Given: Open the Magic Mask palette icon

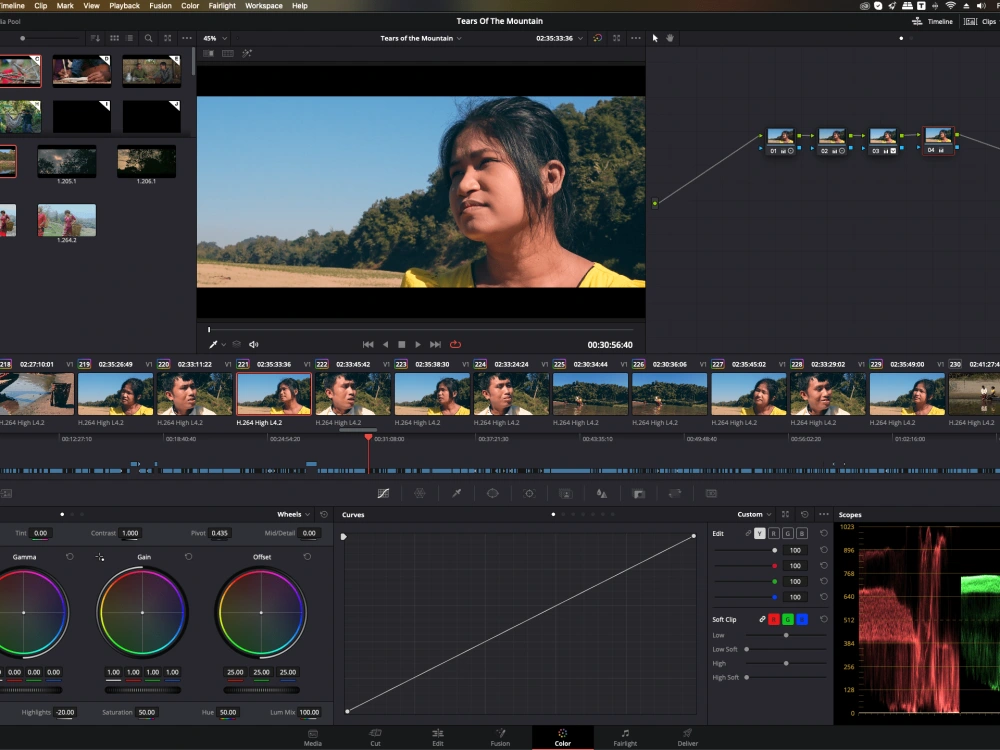Looking at the screenshot, I should (566, 493).
